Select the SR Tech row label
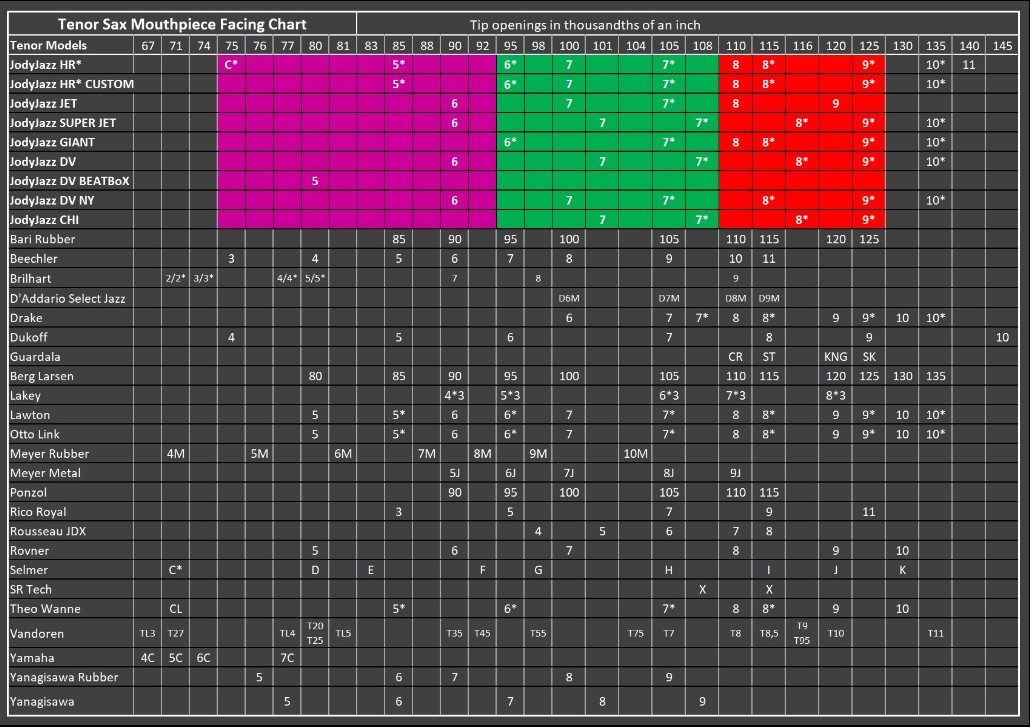The width and height of the screenshot is (1030, 727). [31, 590]
